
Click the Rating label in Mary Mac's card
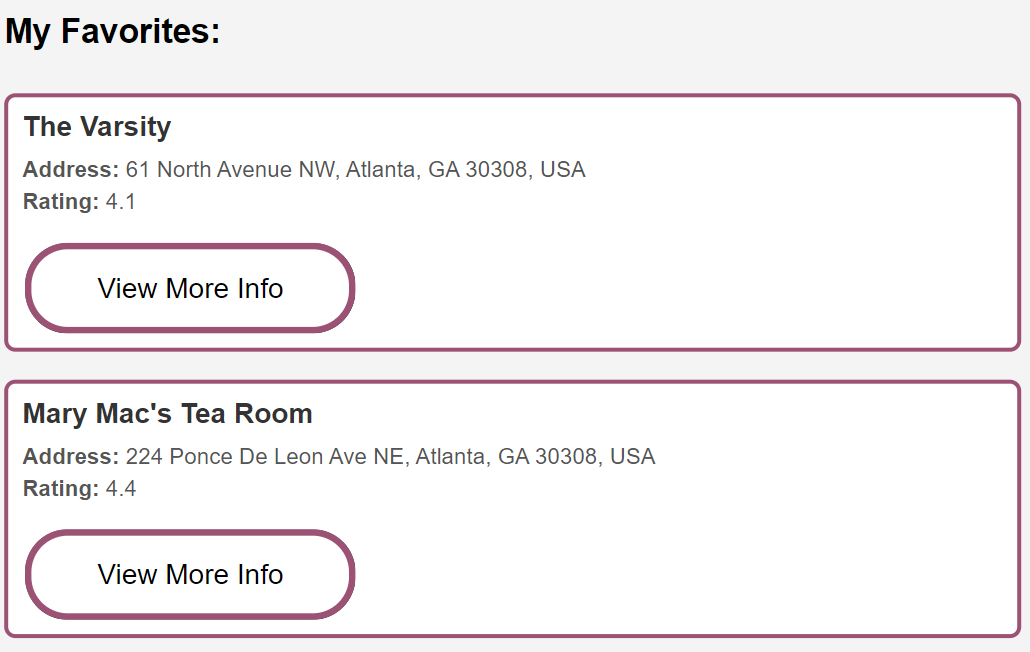[x=60, y=489]
